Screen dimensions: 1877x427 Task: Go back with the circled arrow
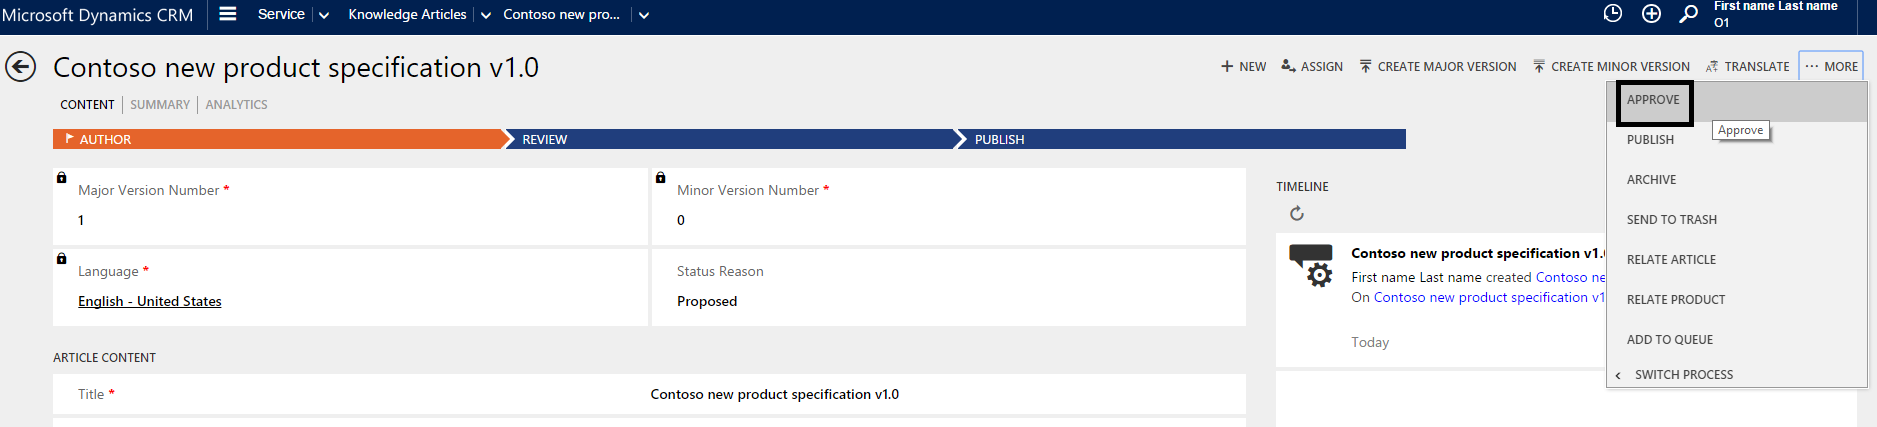20,67
